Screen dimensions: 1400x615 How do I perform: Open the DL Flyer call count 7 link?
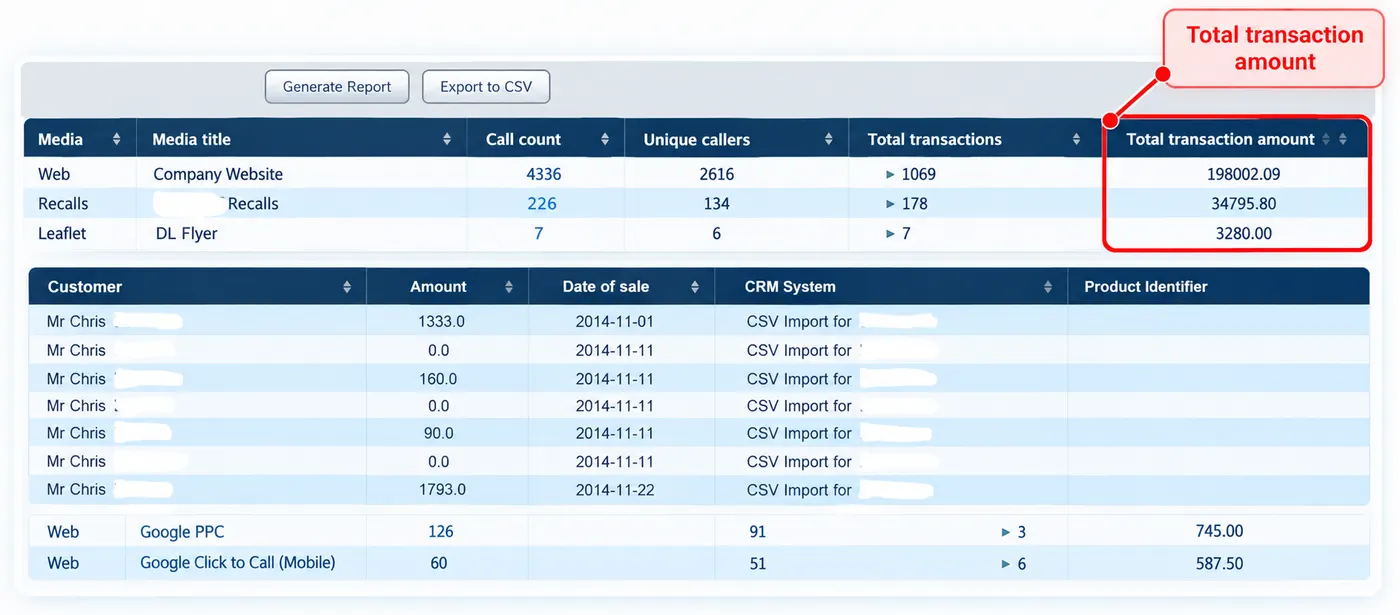tap(539, 234)
